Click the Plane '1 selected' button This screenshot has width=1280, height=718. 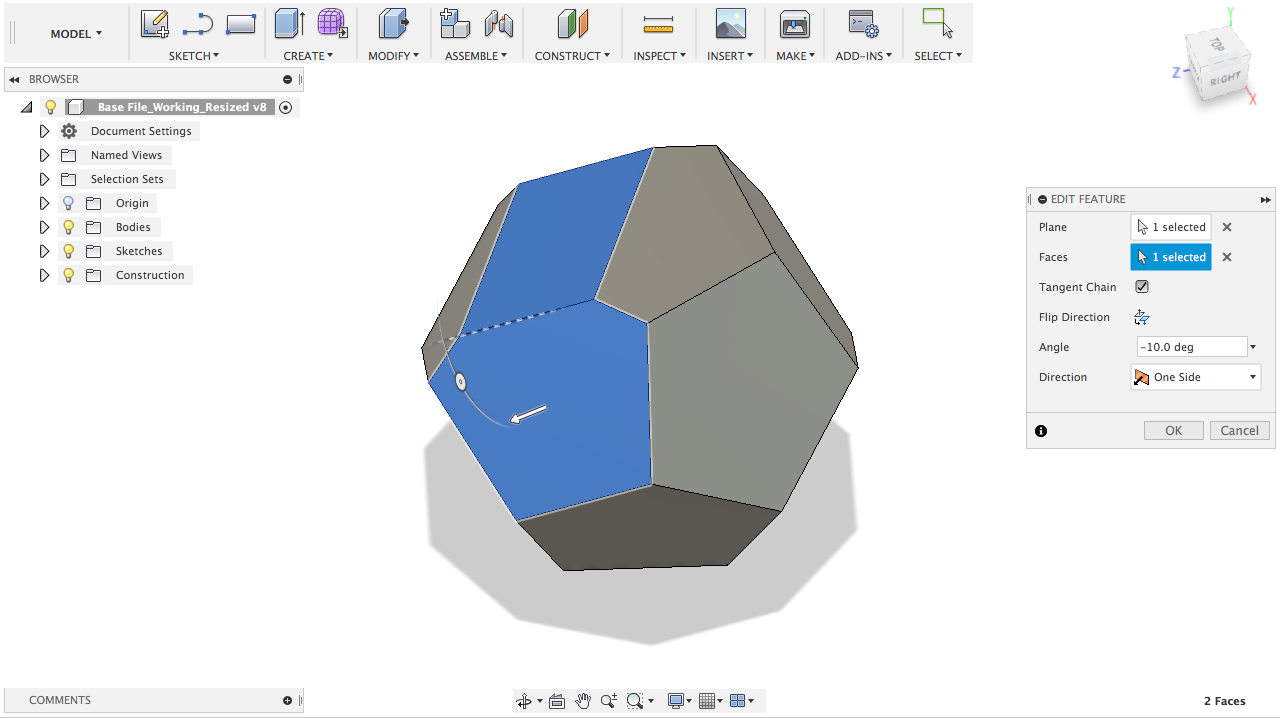[x=1171, y=227]
